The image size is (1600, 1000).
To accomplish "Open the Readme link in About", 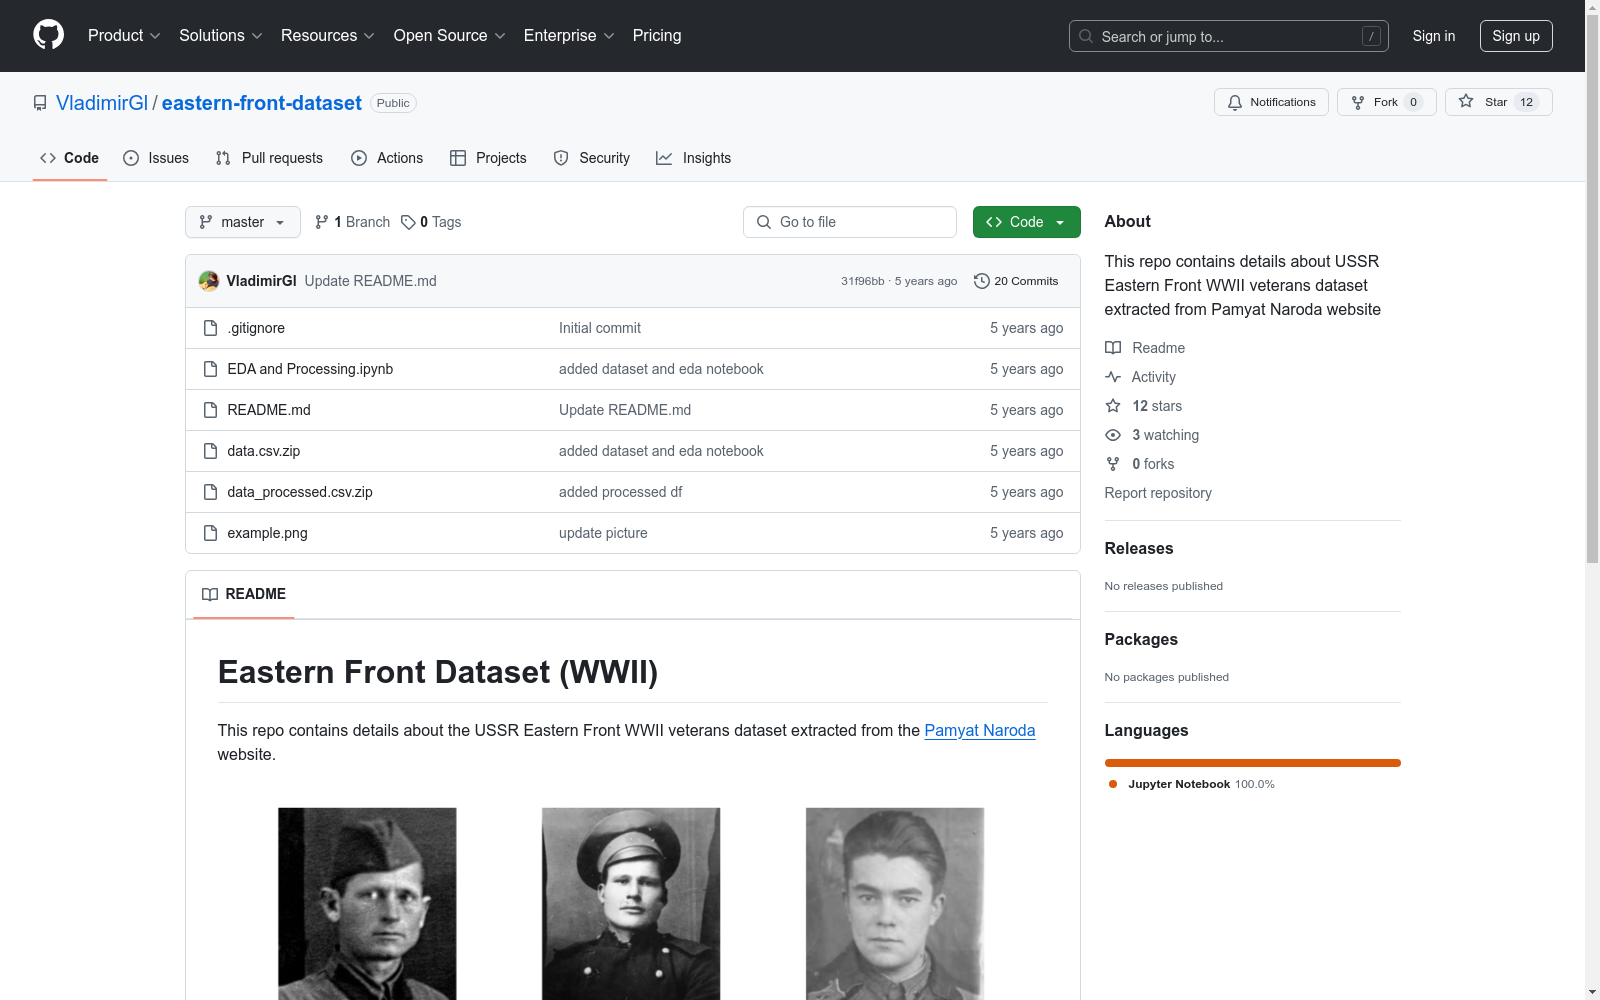I will point(1145,348).
